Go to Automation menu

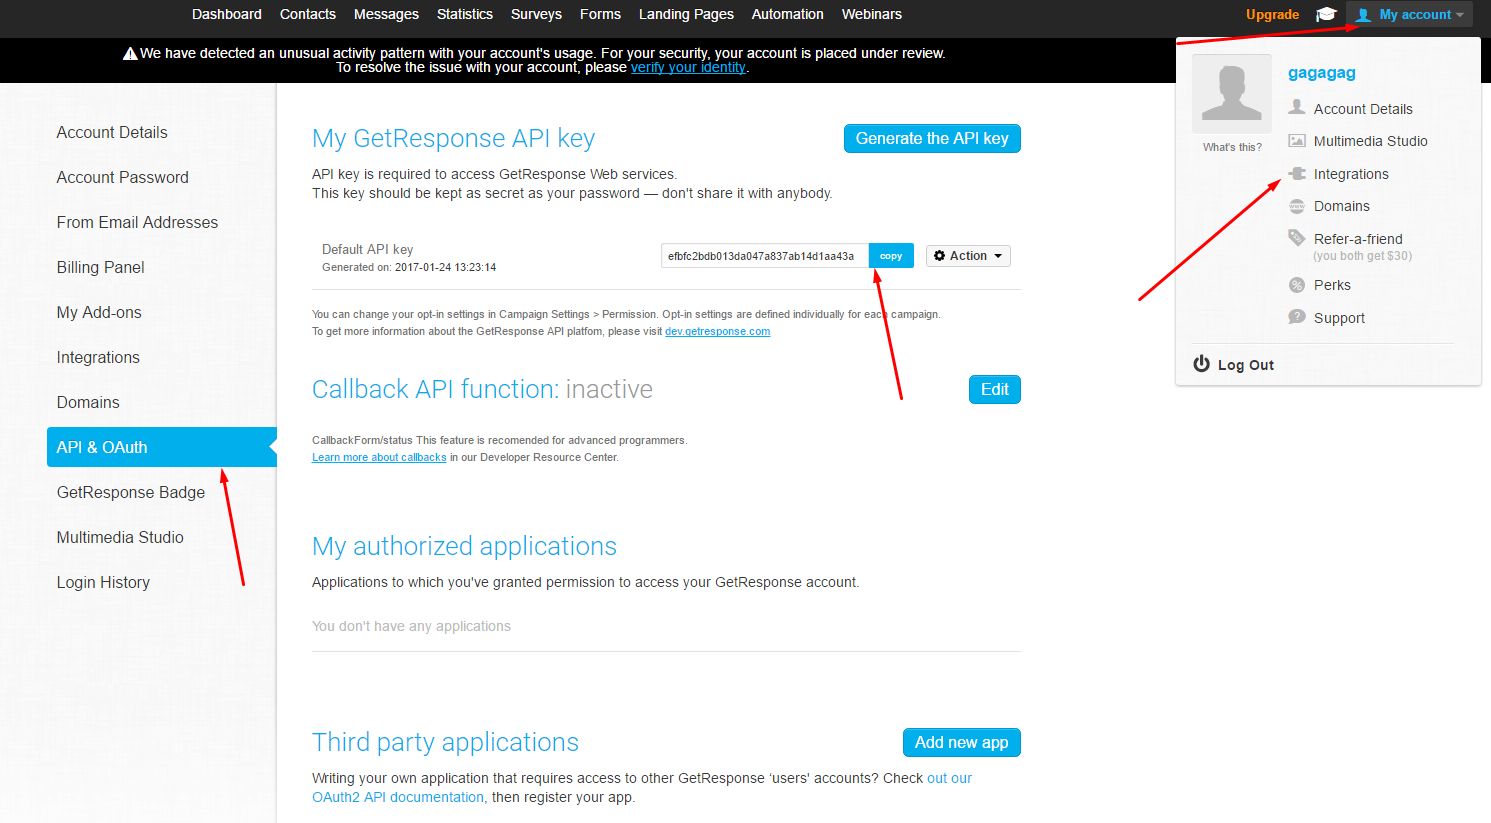pos(788,14)
